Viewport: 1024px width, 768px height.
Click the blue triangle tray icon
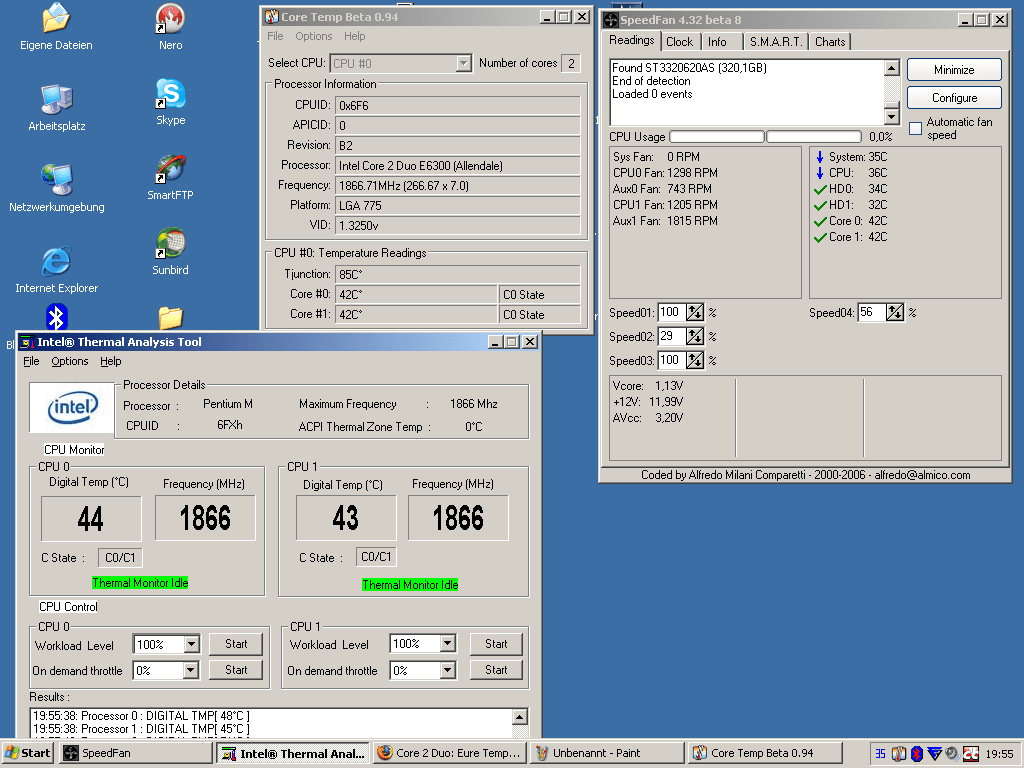pos(935,754)
